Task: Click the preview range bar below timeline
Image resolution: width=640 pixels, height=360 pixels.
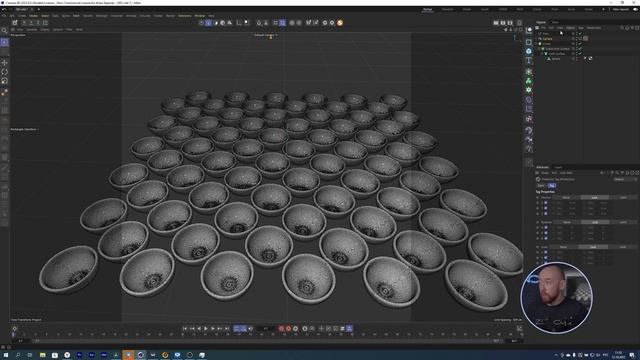Action: pyautogui.click(x=265, y=341)
